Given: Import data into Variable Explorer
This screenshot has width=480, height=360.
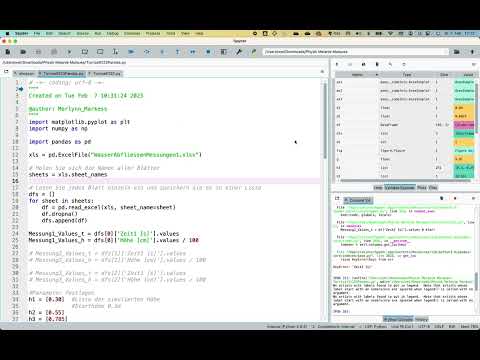Looking at the screenshot, I should pos(337,64).
